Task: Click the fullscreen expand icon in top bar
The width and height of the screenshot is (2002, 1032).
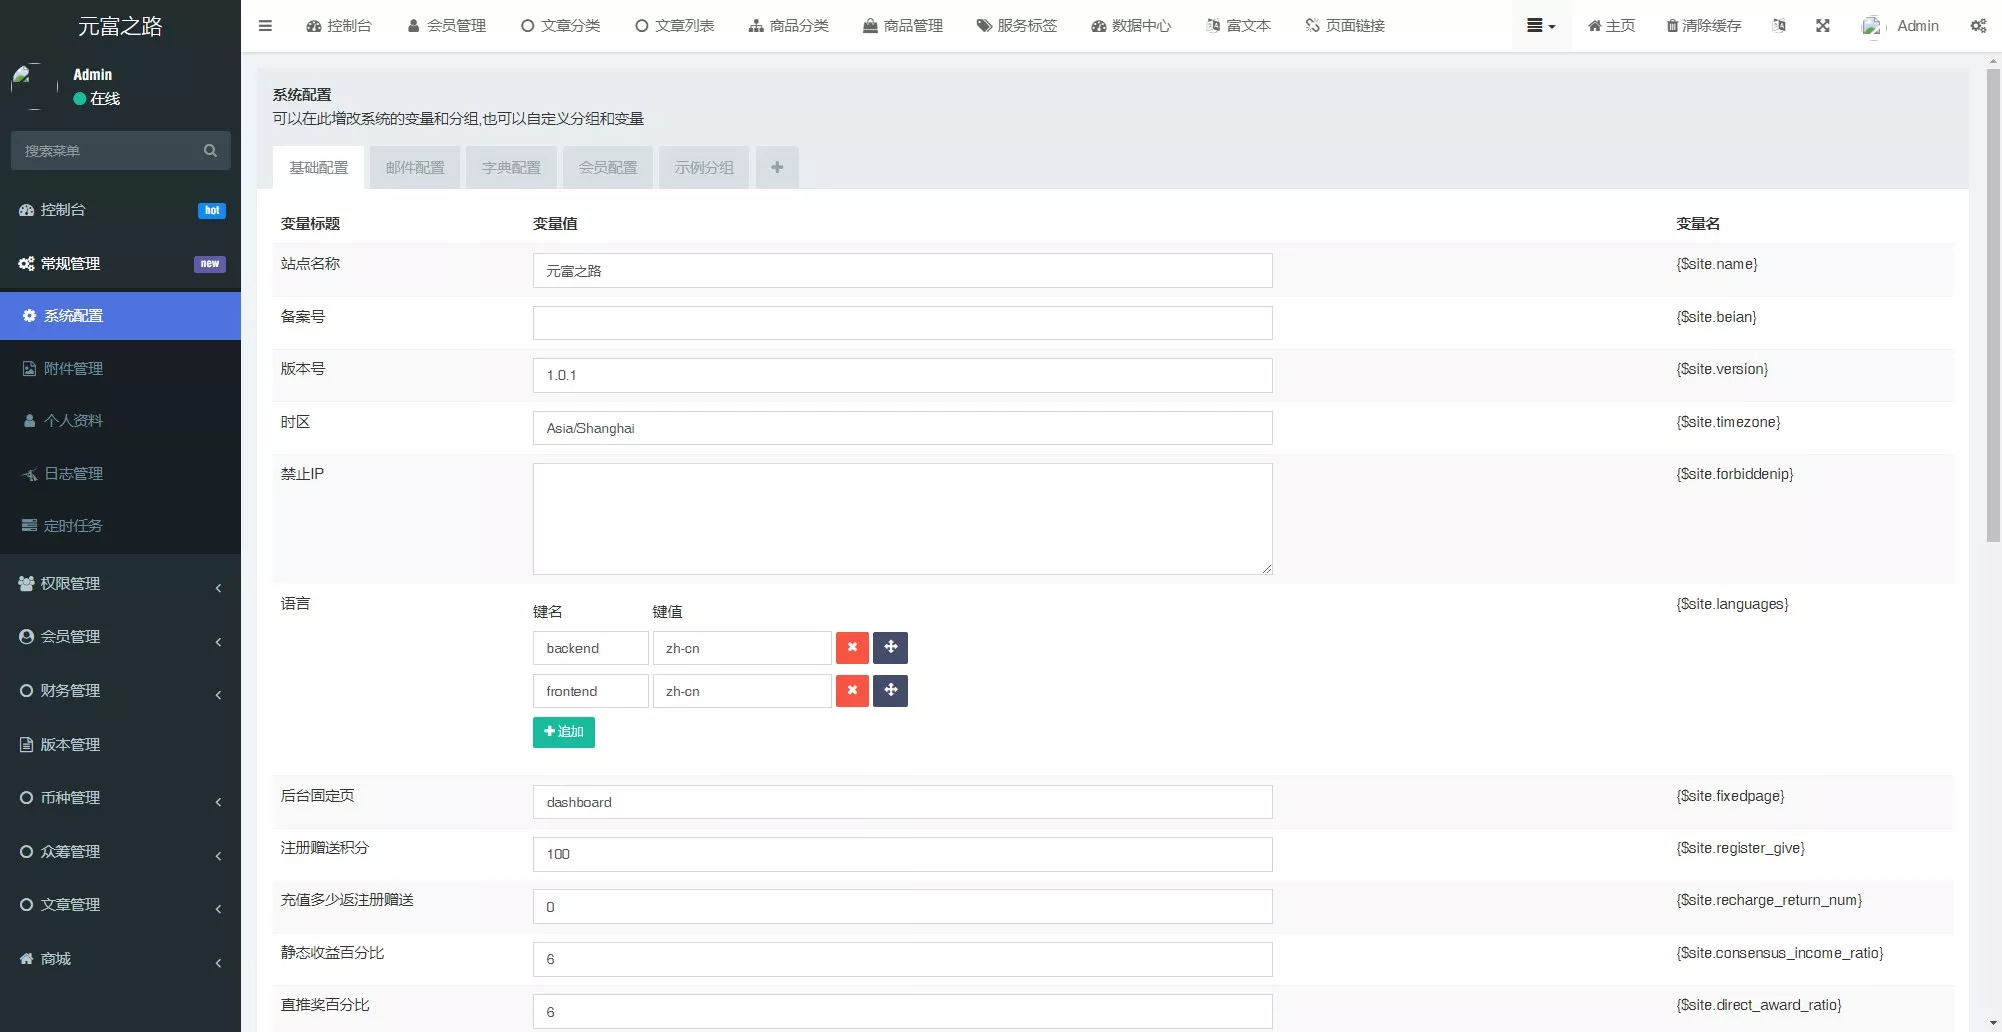Action: coord(1822,26)
